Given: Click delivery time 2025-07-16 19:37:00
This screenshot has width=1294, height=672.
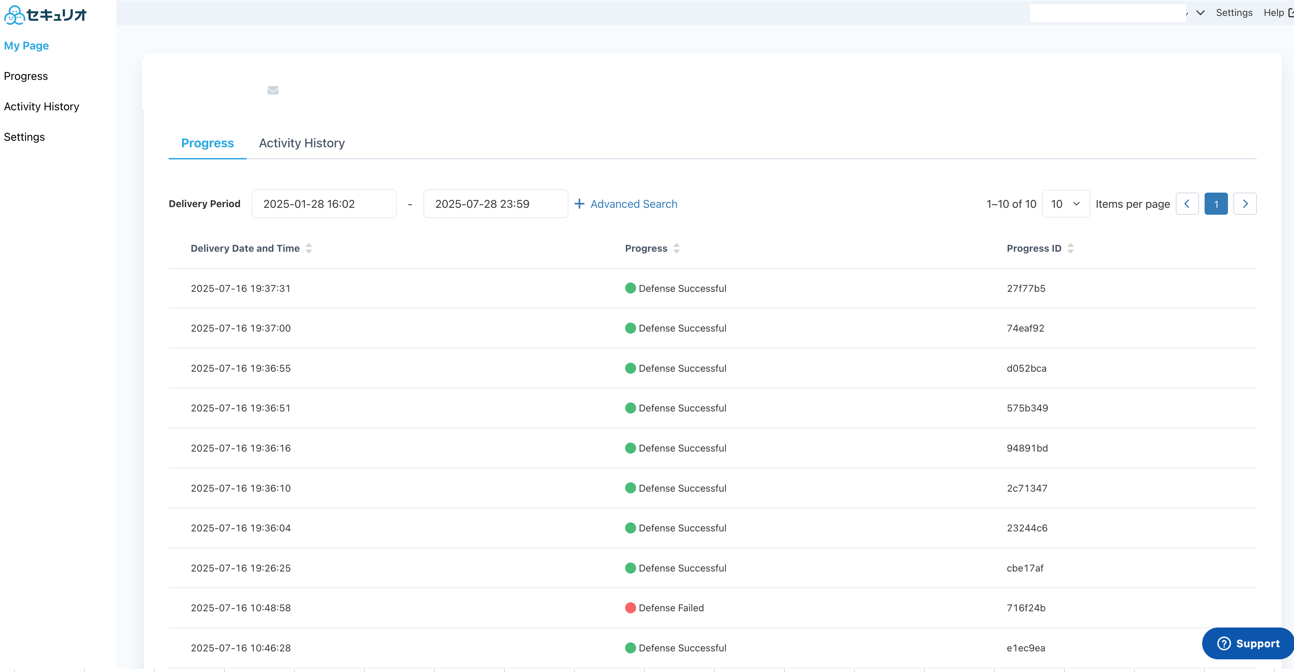Looking at the screenshot, I should point(241,328).
